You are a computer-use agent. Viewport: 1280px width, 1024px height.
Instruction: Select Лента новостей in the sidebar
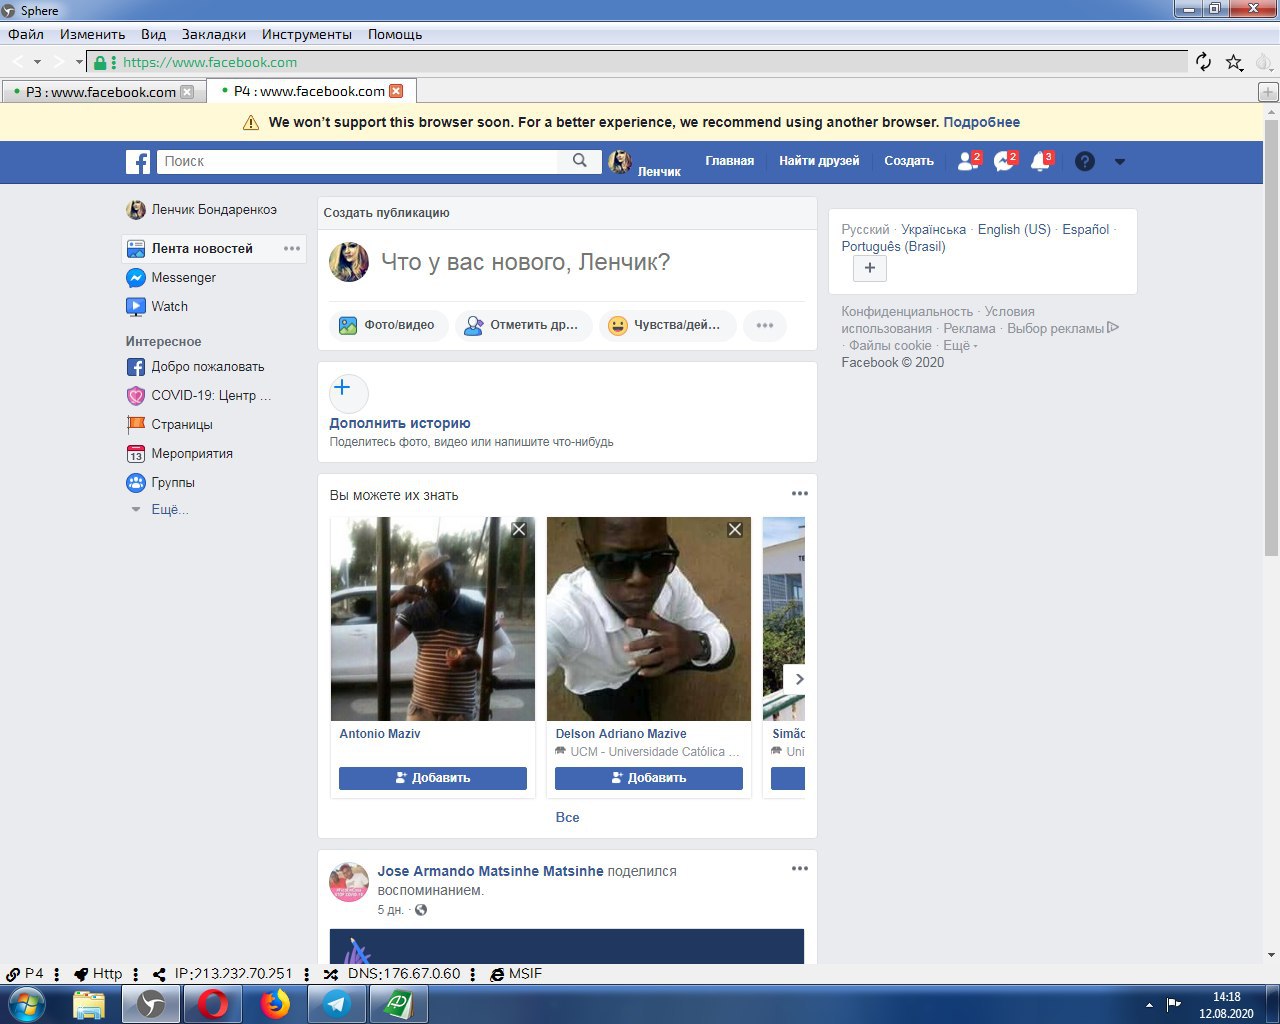[202, 248]
